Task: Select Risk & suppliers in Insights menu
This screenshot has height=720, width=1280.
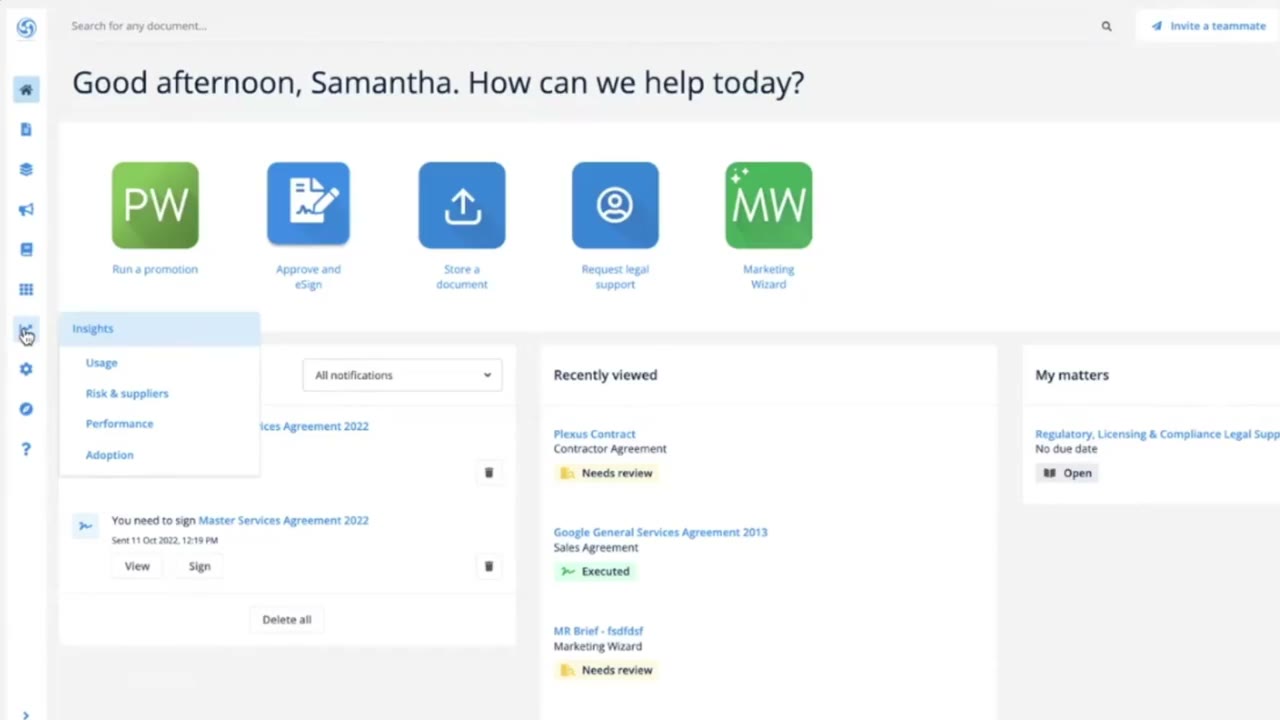Action: pyautogui.click(x=127, y=393)
